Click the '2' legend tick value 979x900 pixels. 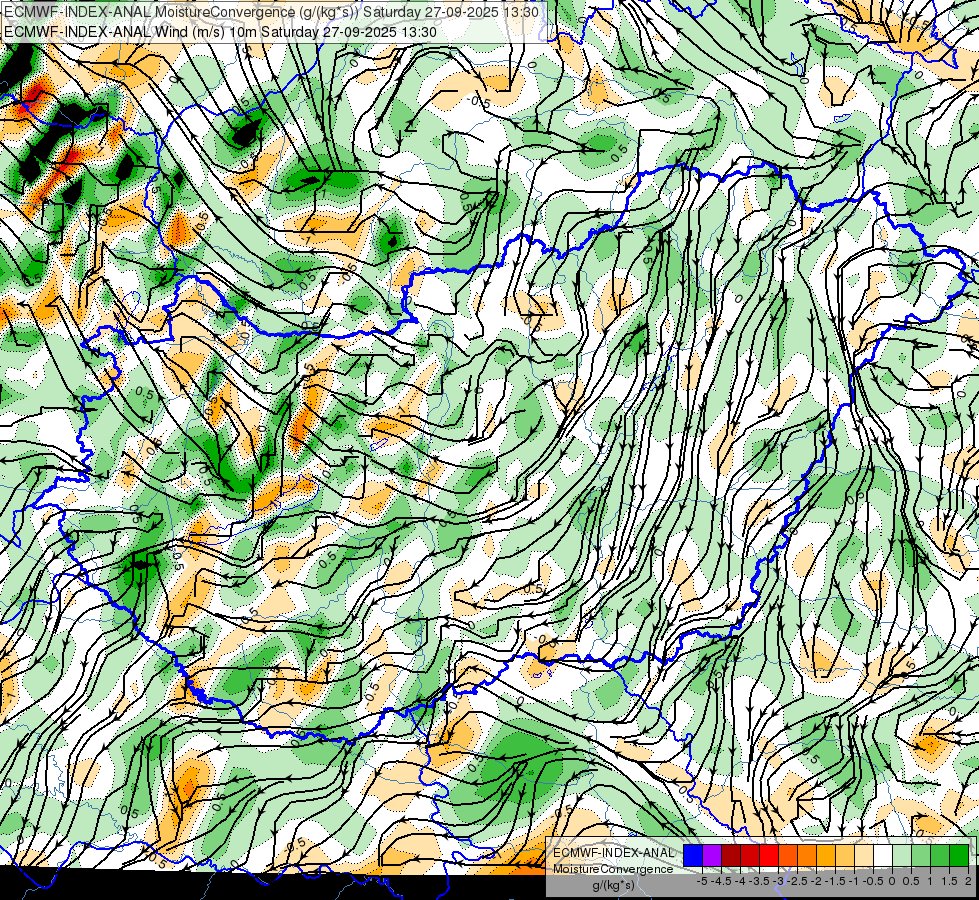click(x=968, y=881)
